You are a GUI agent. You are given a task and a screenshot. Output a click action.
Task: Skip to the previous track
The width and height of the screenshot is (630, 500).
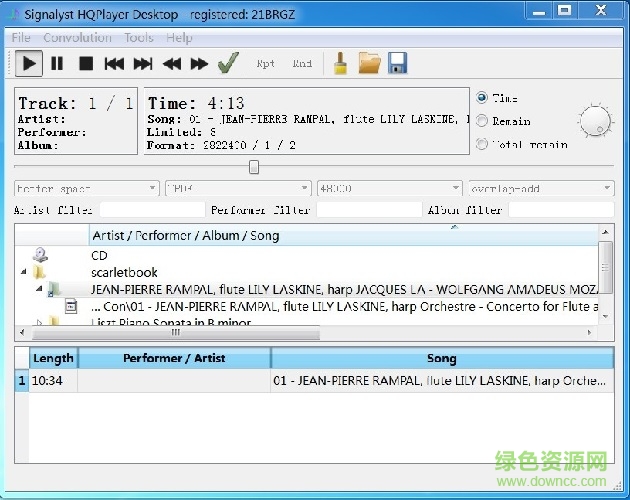(x=114, y=64)
